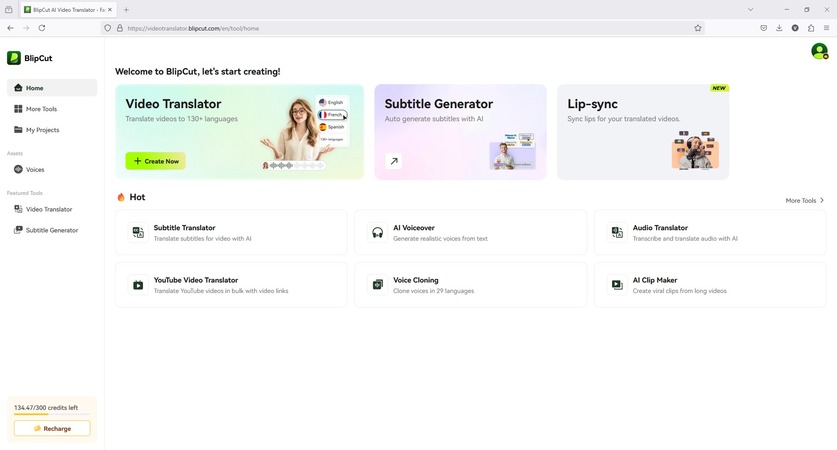Click the AI Clip Maker icon

tap(617, 285)
